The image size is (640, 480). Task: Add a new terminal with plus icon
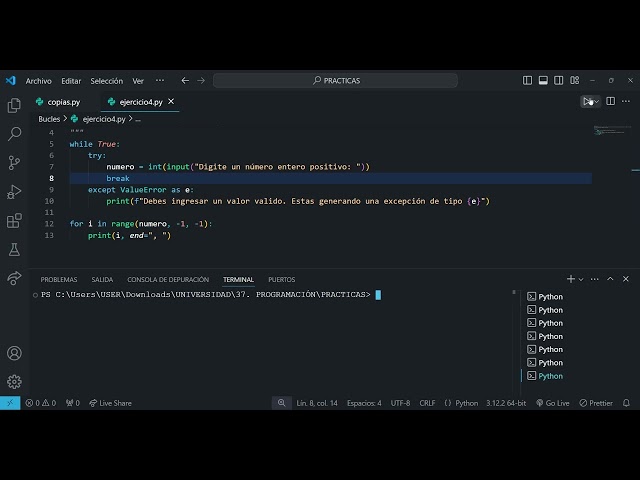(571, 279)
